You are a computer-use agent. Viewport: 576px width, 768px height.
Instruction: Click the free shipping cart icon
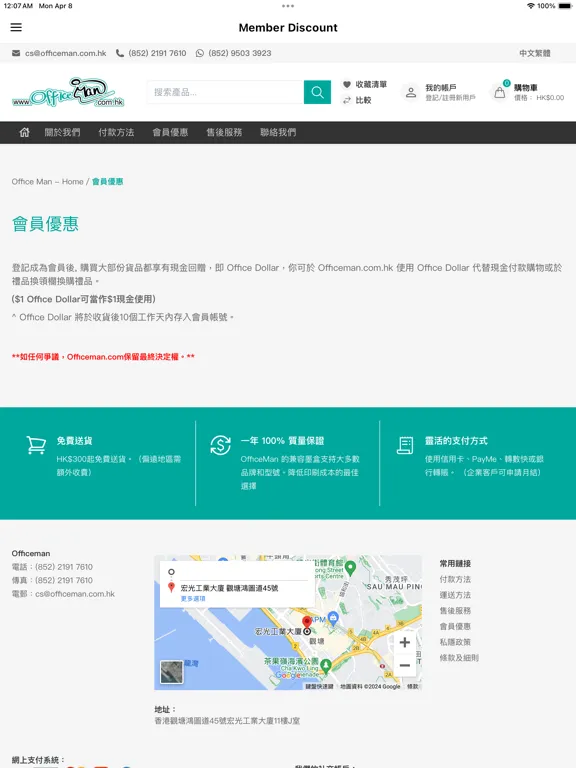(36, 445)
